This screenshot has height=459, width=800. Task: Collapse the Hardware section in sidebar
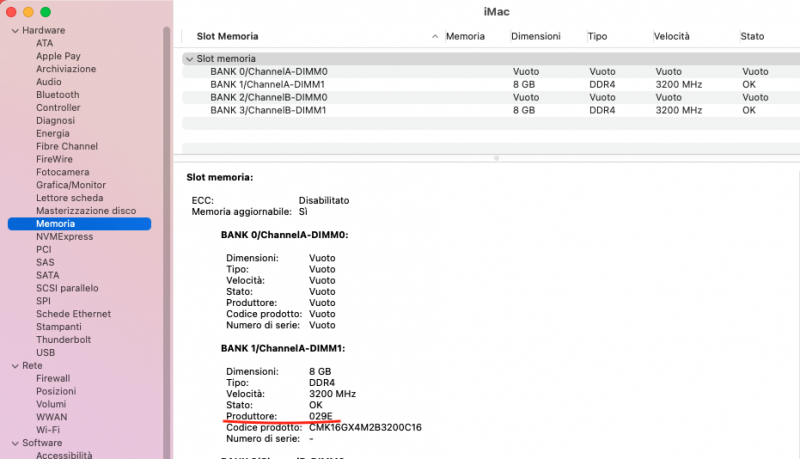pos(15,31)
